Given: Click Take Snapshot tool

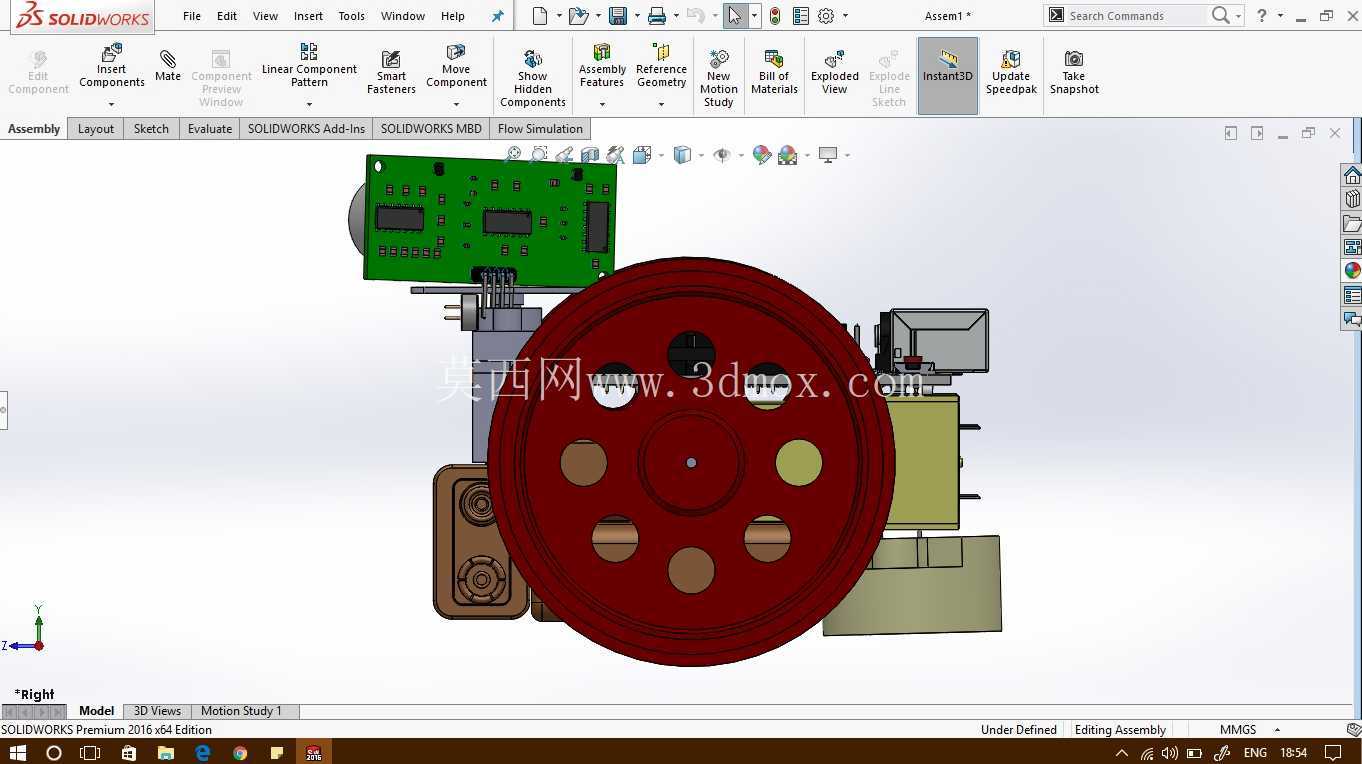Looking at the screenshot, I should 1074,72.
